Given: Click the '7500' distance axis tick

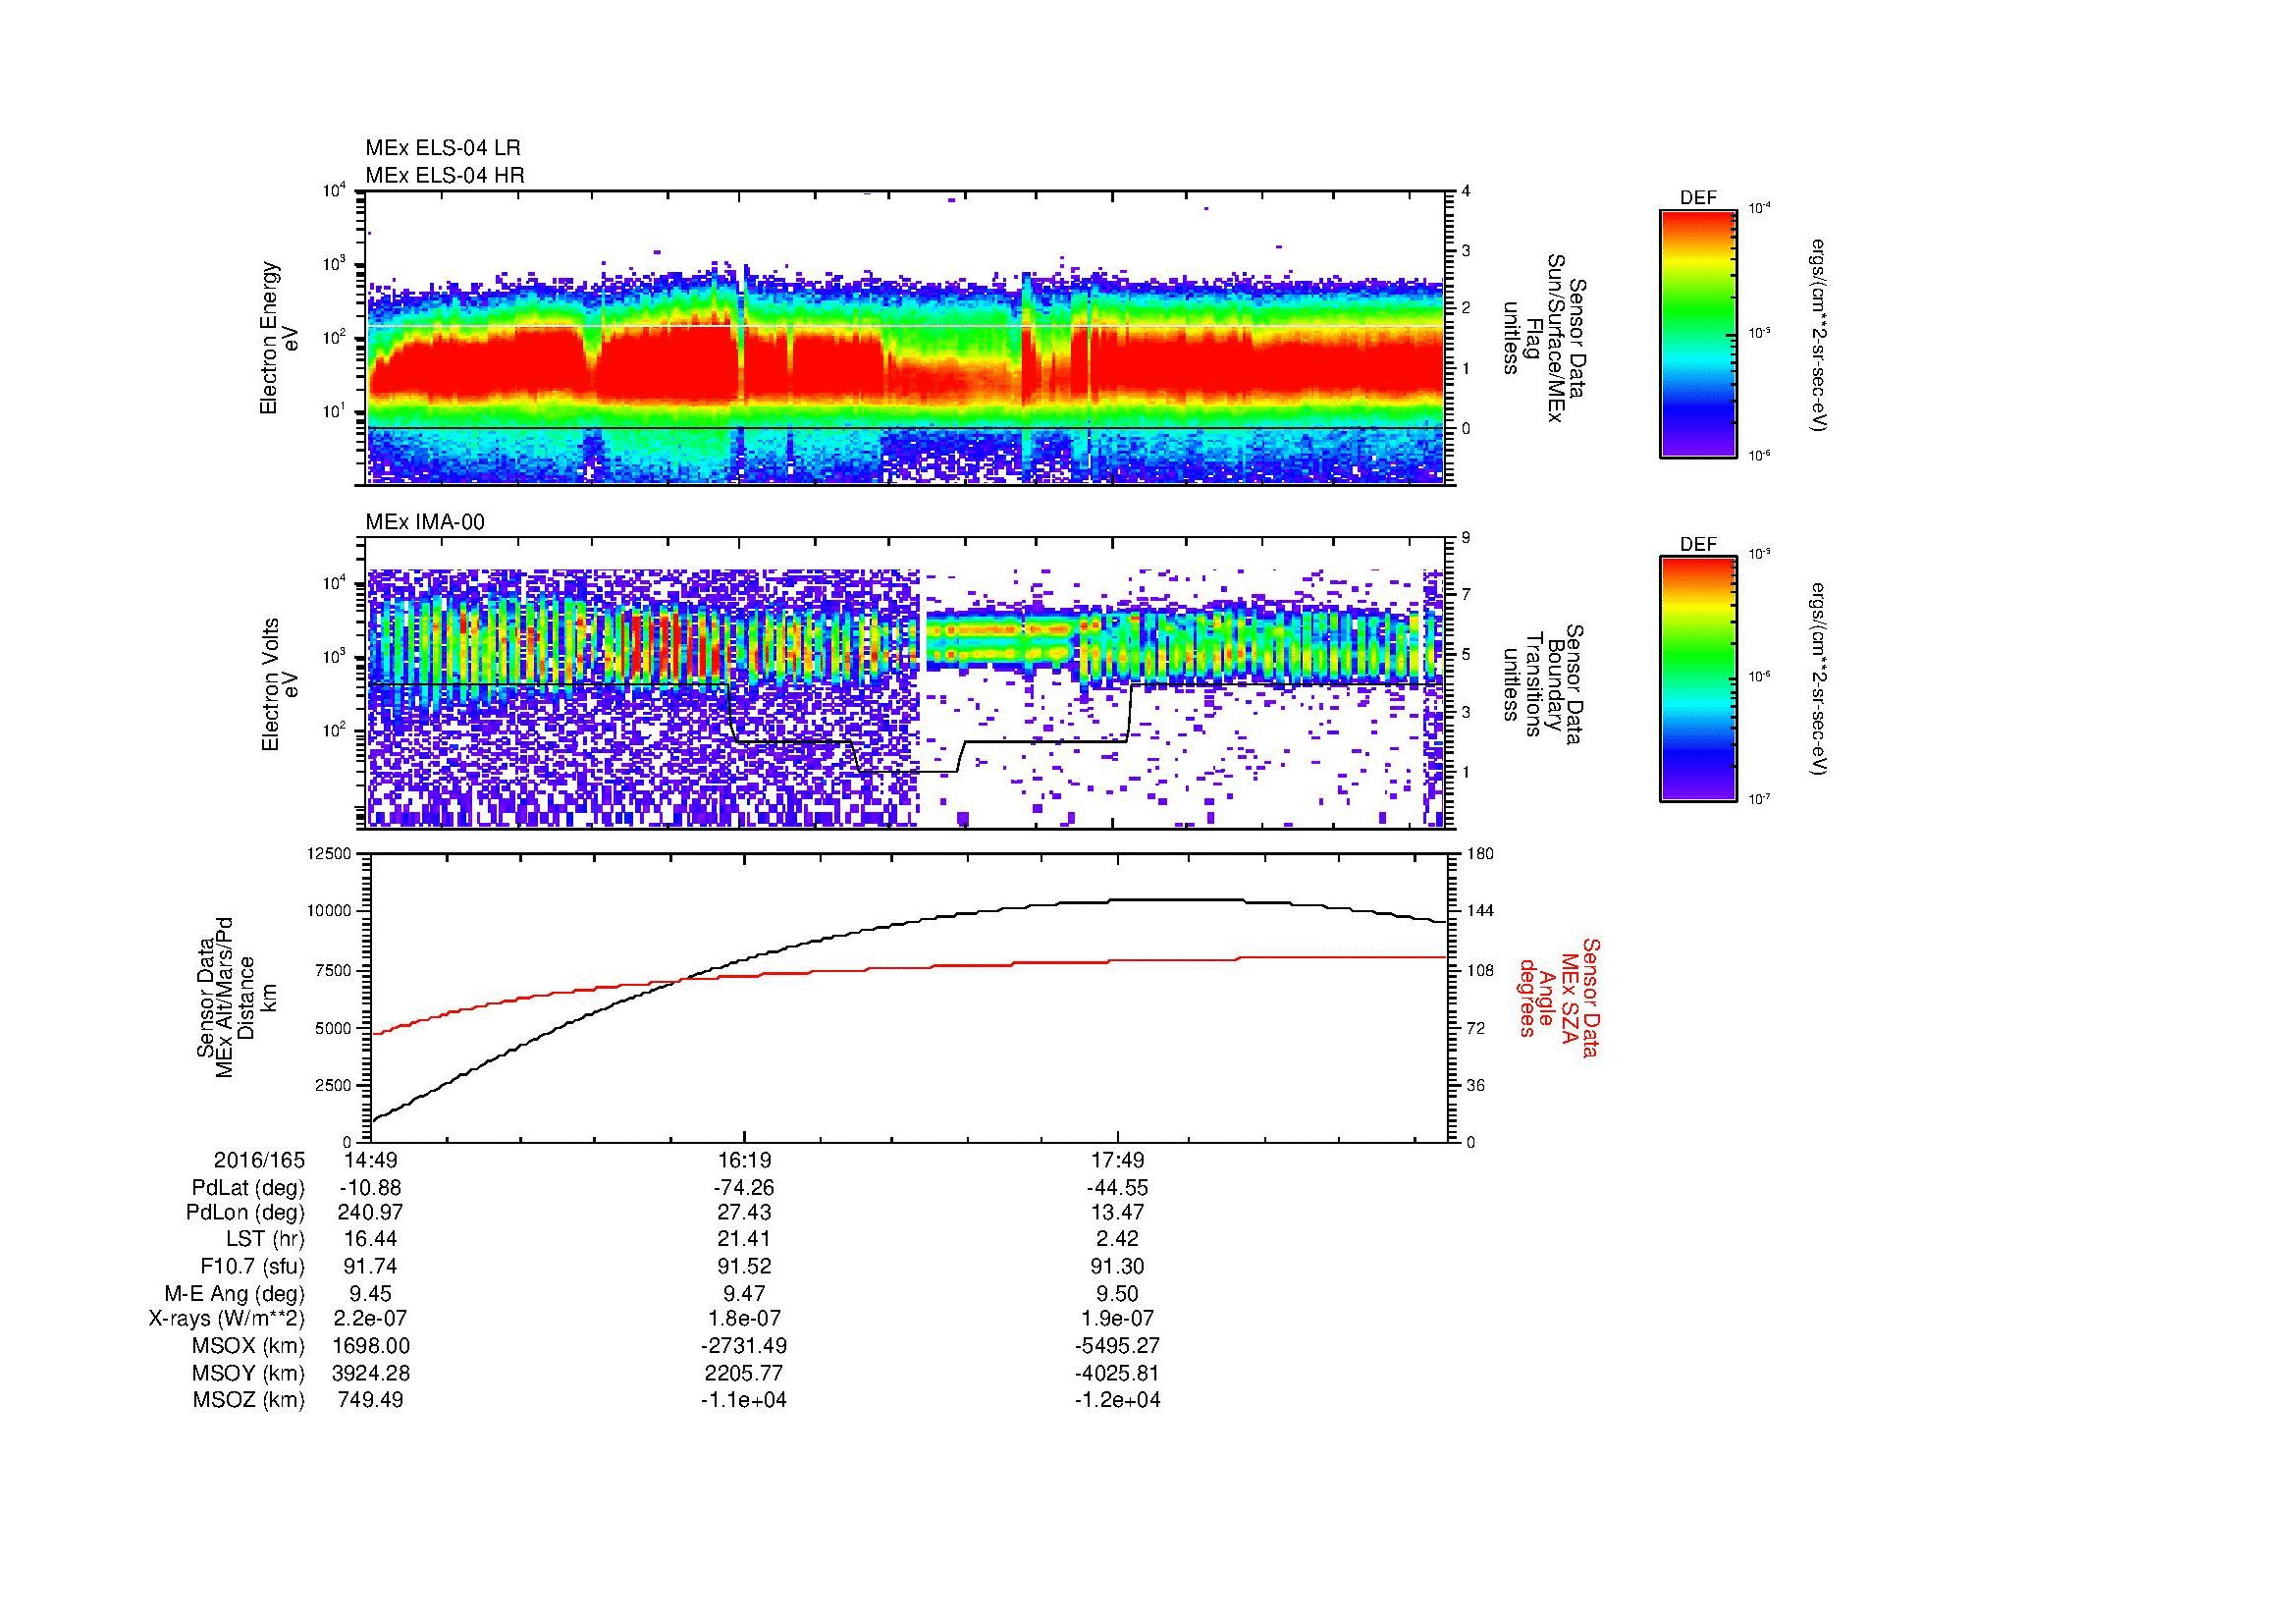Looking at the screenshot, I should coord(335,970).
